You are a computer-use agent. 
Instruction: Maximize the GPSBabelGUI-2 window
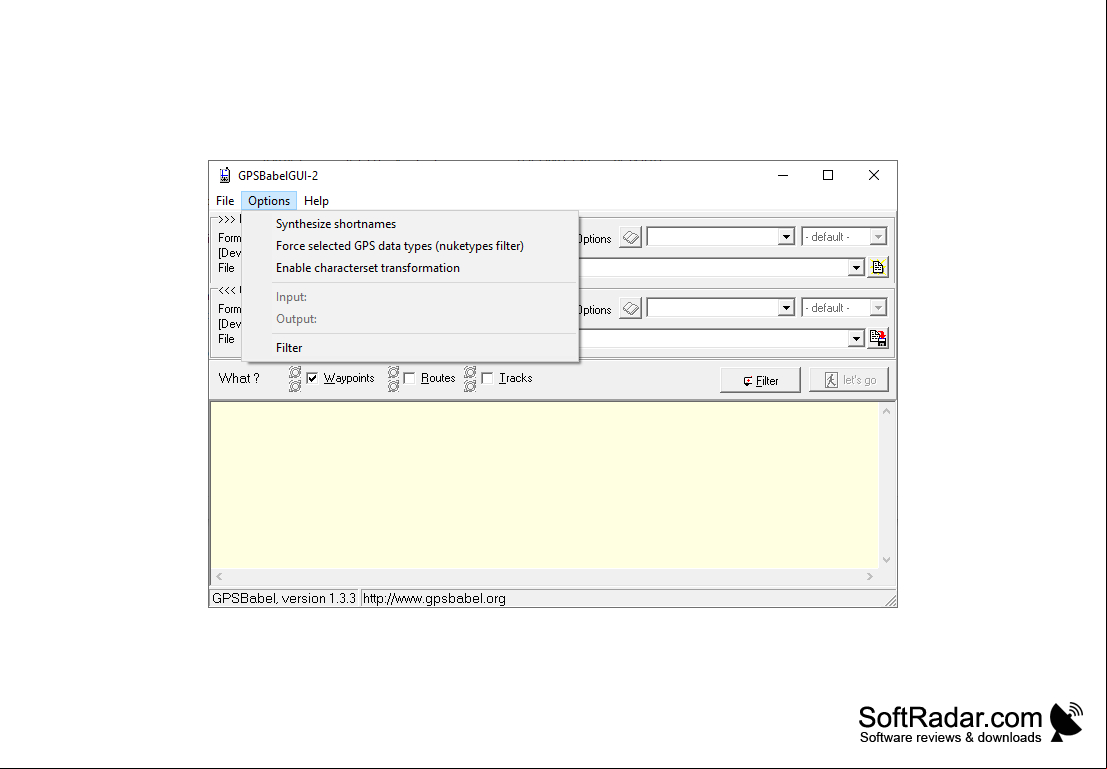click(x=828, y=175)
